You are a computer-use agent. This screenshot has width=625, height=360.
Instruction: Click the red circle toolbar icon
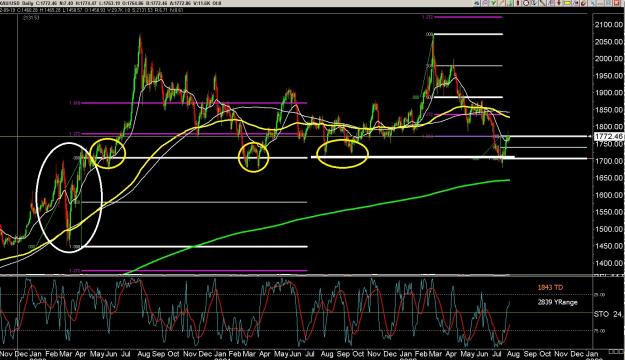pyautogui.click(x=526, y=3)
